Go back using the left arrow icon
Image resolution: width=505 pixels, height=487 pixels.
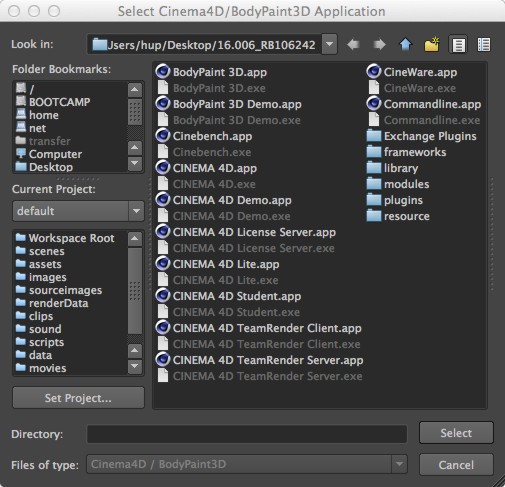click(353, 44)
